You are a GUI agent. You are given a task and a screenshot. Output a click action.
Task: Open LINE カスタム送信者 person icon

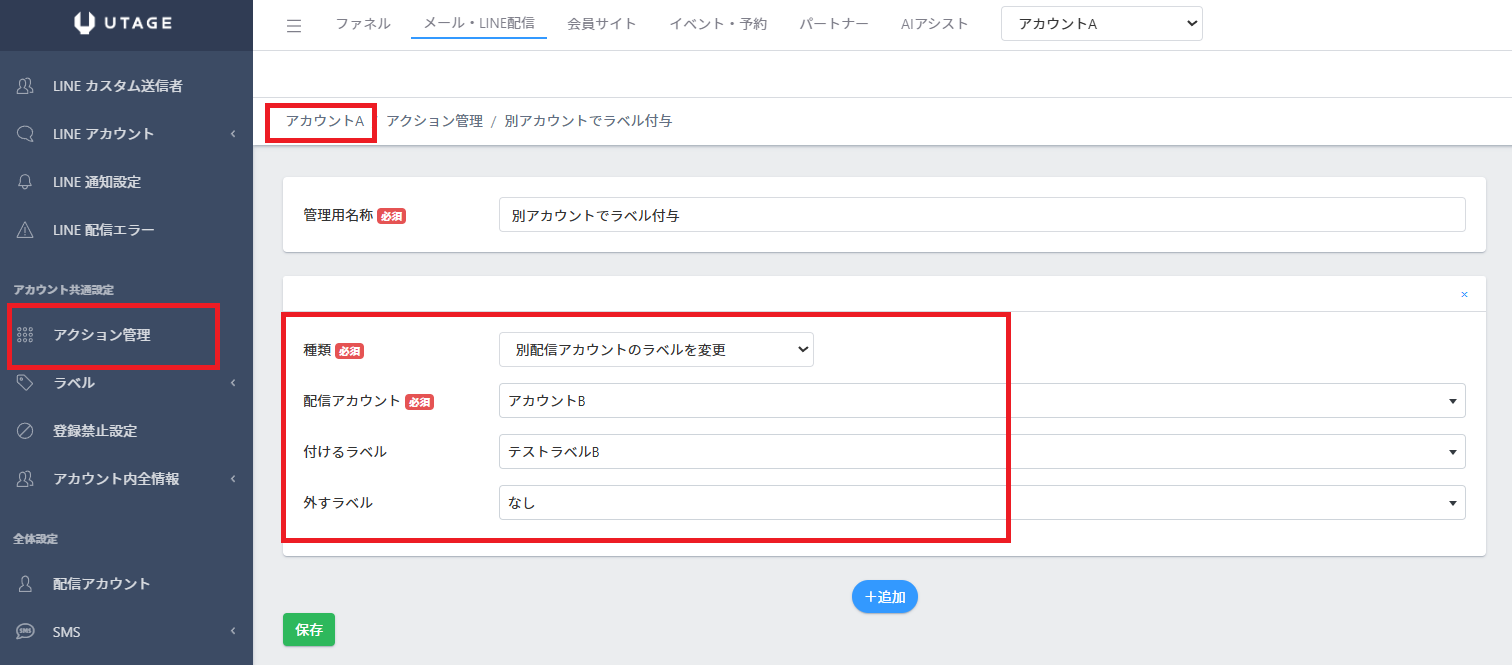point(26,86)
